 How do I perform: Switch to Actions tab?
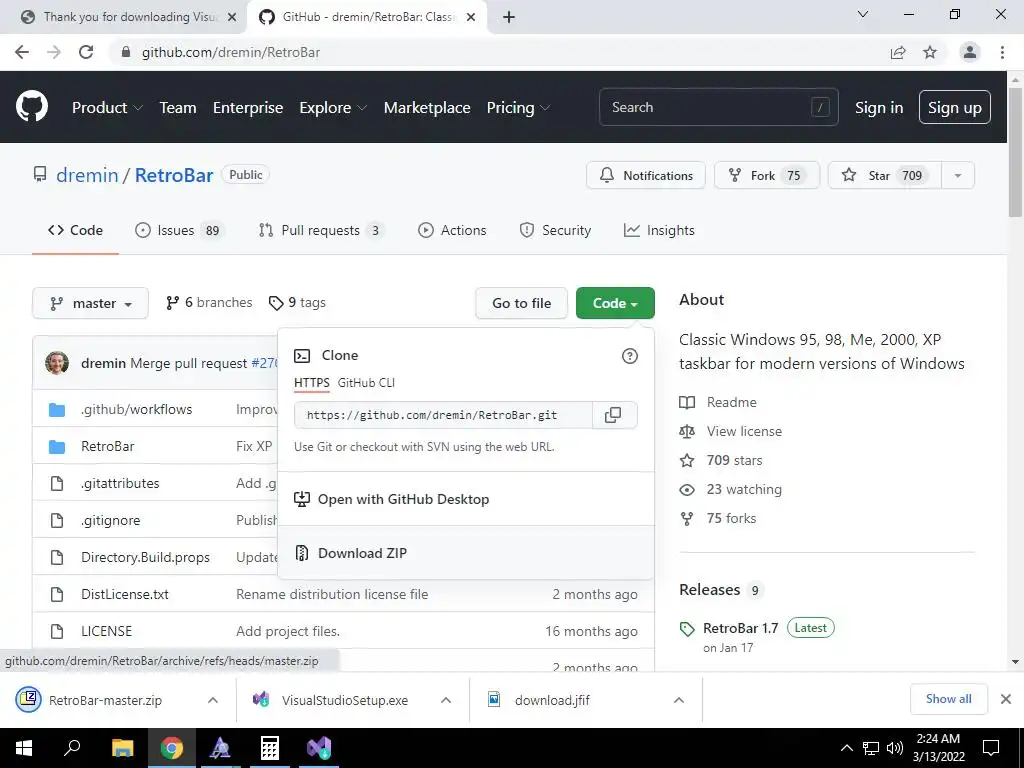click(452, 231)
